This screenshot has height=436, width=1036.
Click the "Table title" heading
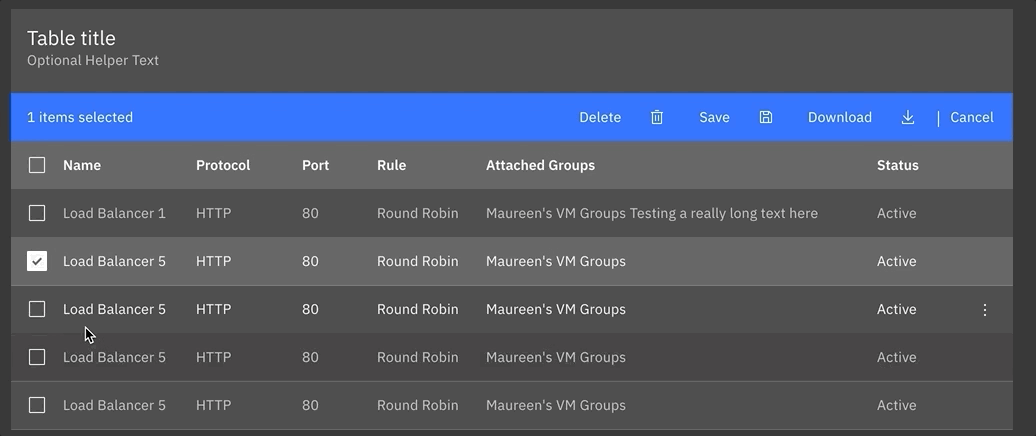point(71,38)
